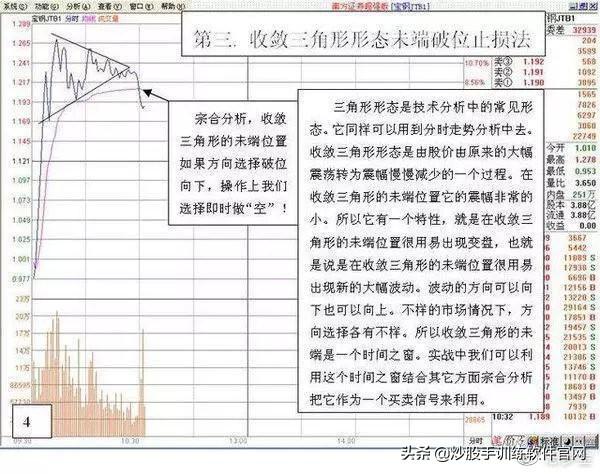Click the 最高 1.278 field

point(571,159)
